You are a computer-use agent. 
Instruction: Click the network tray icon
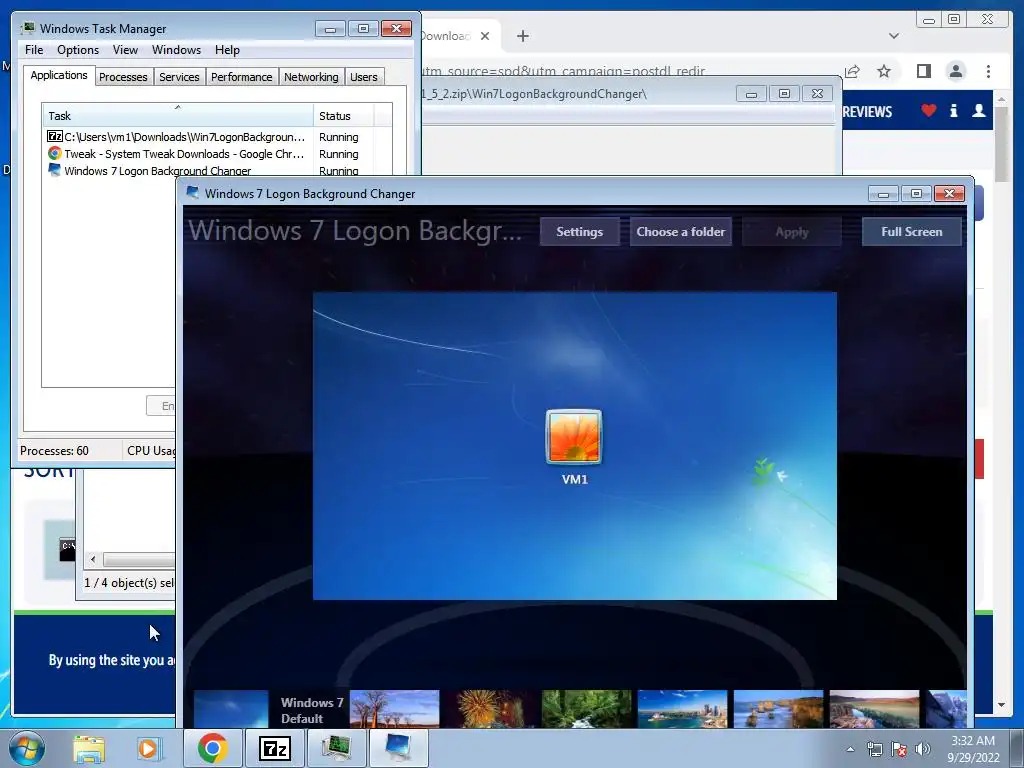pos(874,749)
